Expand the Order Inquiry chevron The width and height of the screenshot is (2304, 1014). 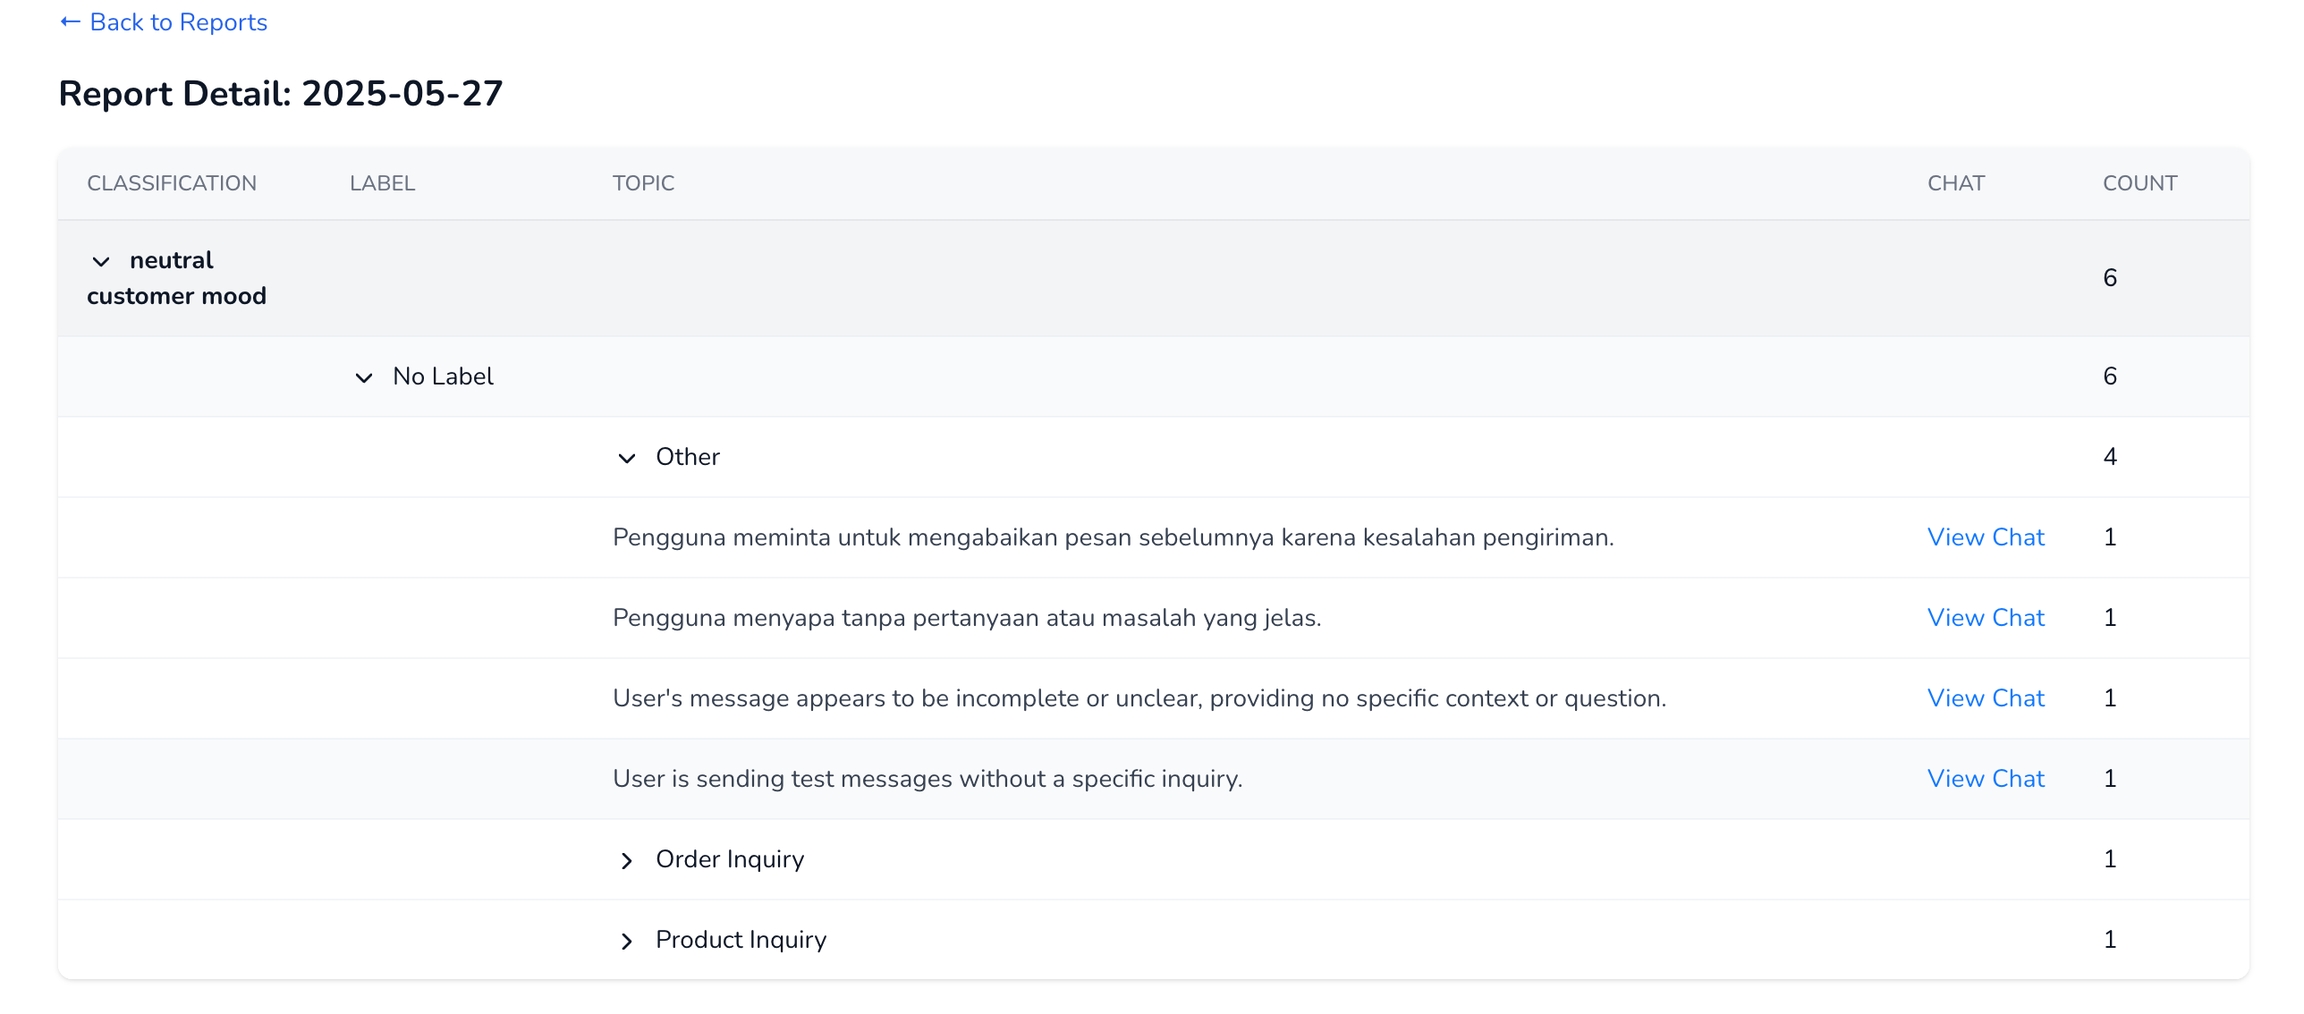click(627, 860)
